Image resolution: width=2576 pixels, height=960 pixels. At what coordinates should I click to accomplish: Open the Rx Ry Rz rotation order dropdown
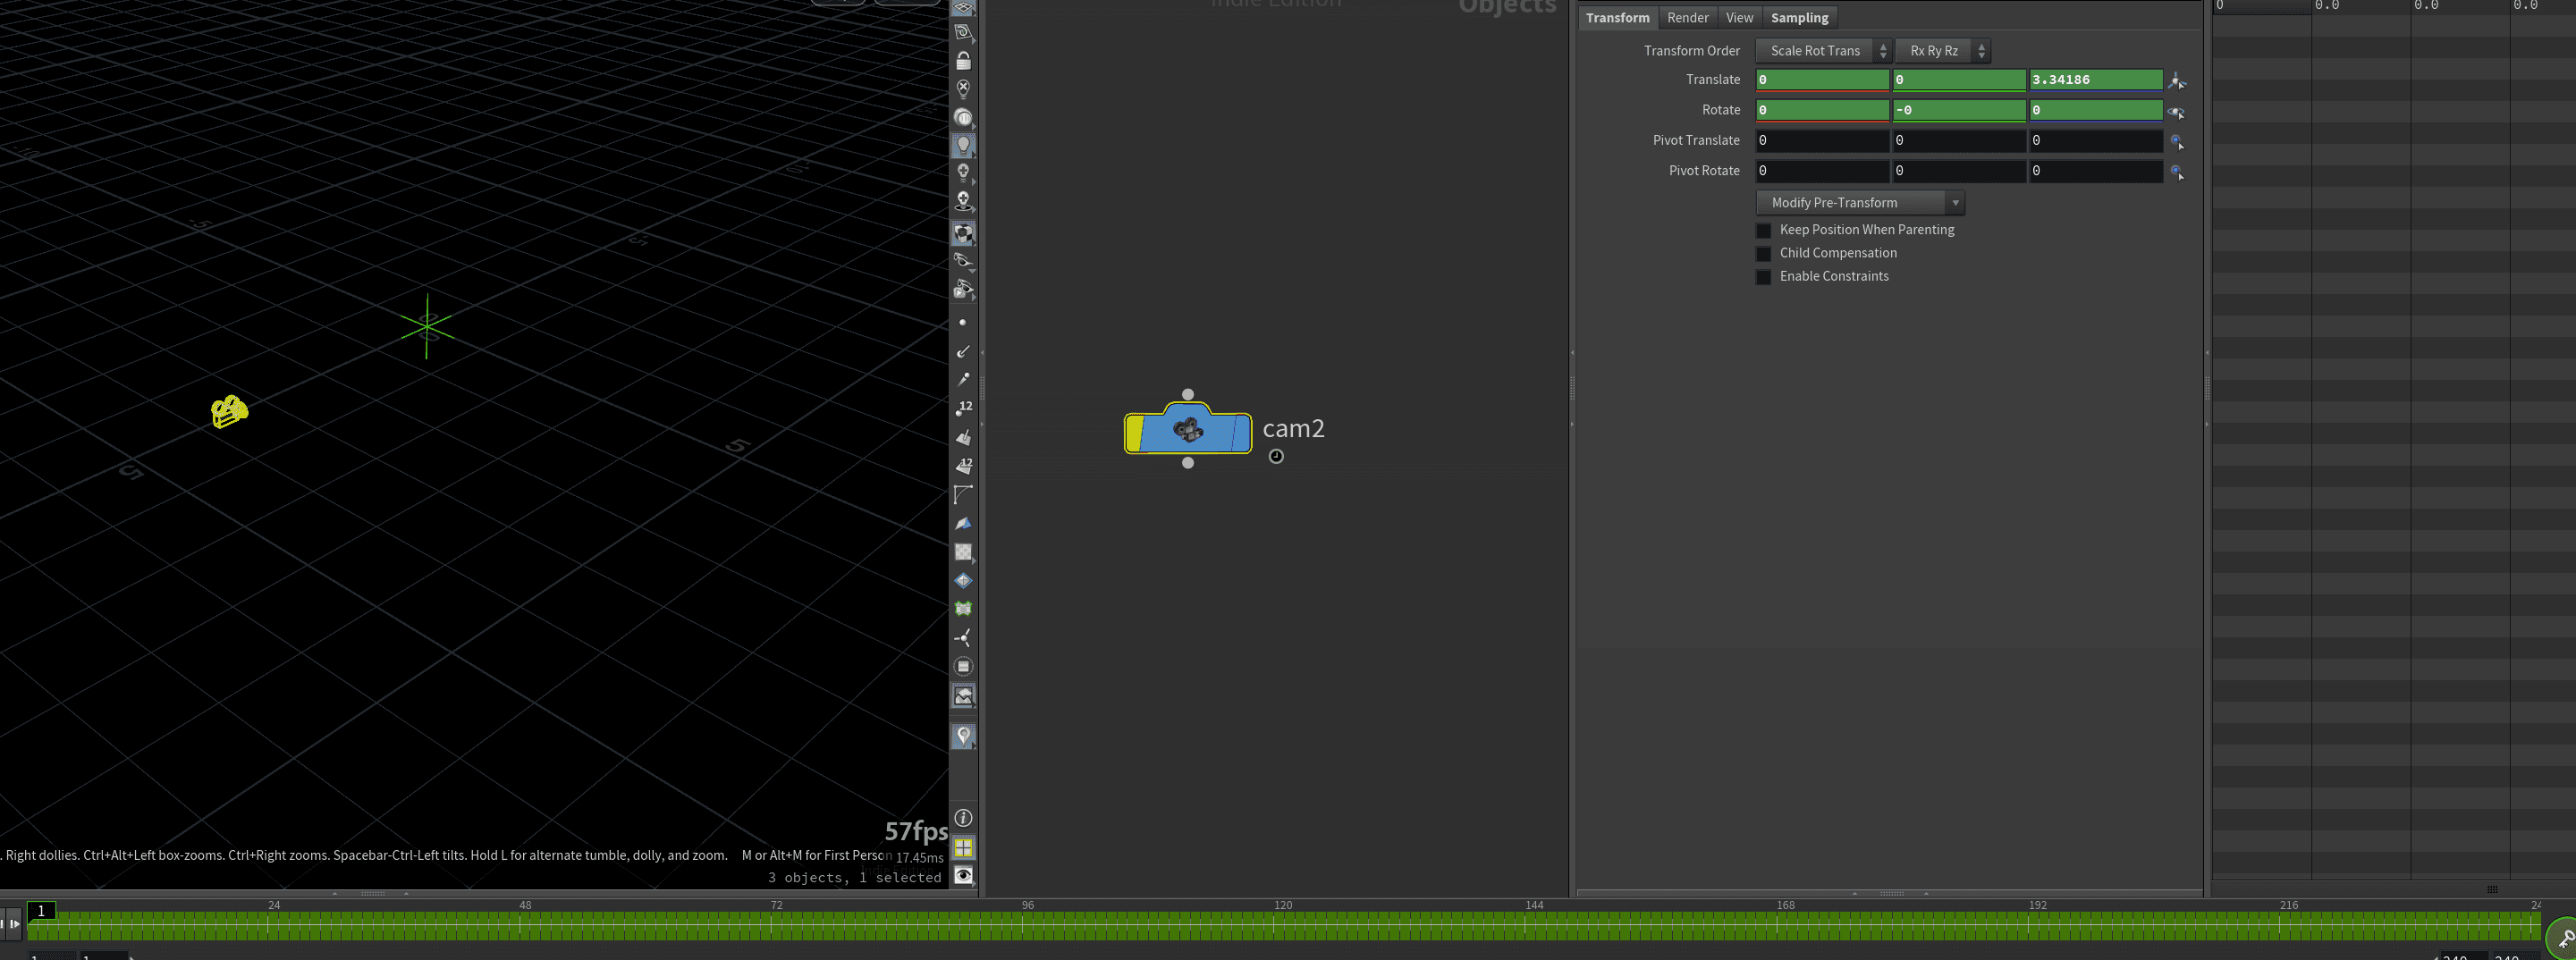(1942, 51)
